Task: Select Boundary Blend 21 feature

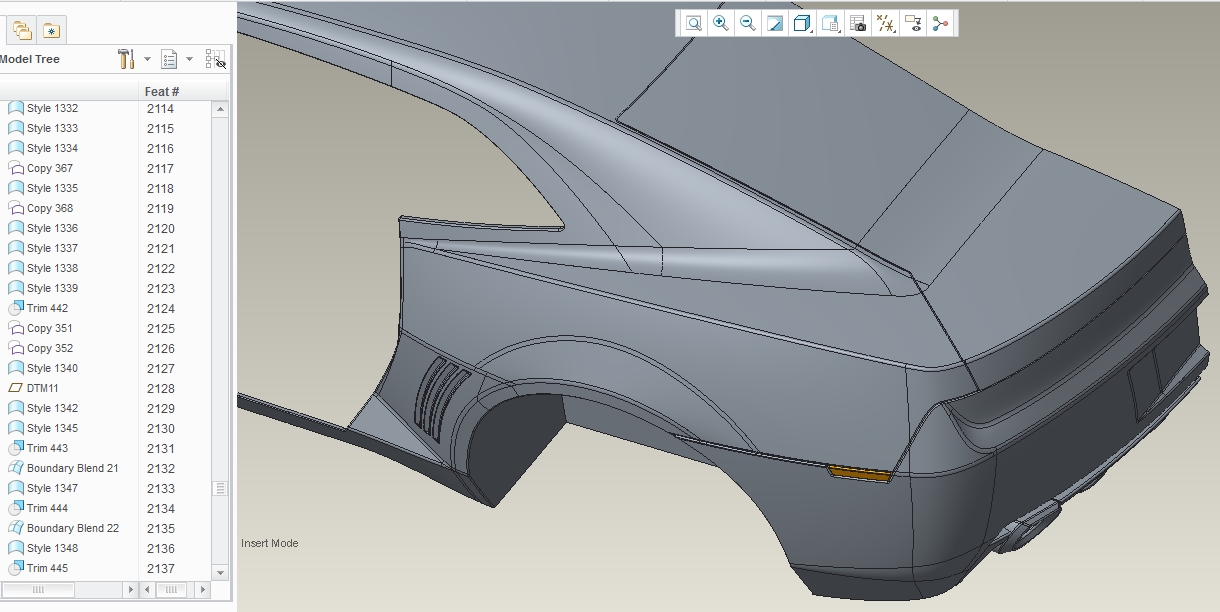Action: pos(63,468)
